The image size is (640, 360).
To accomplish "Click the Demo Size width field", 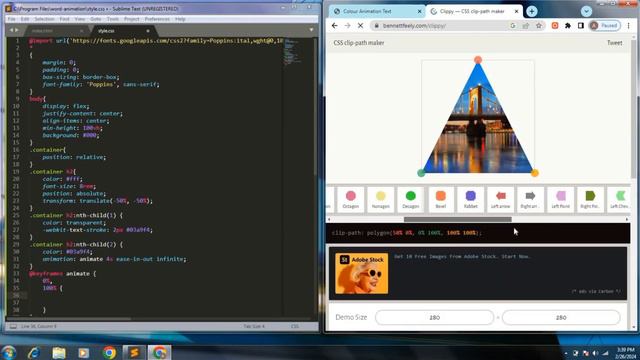I will (434, 317).
